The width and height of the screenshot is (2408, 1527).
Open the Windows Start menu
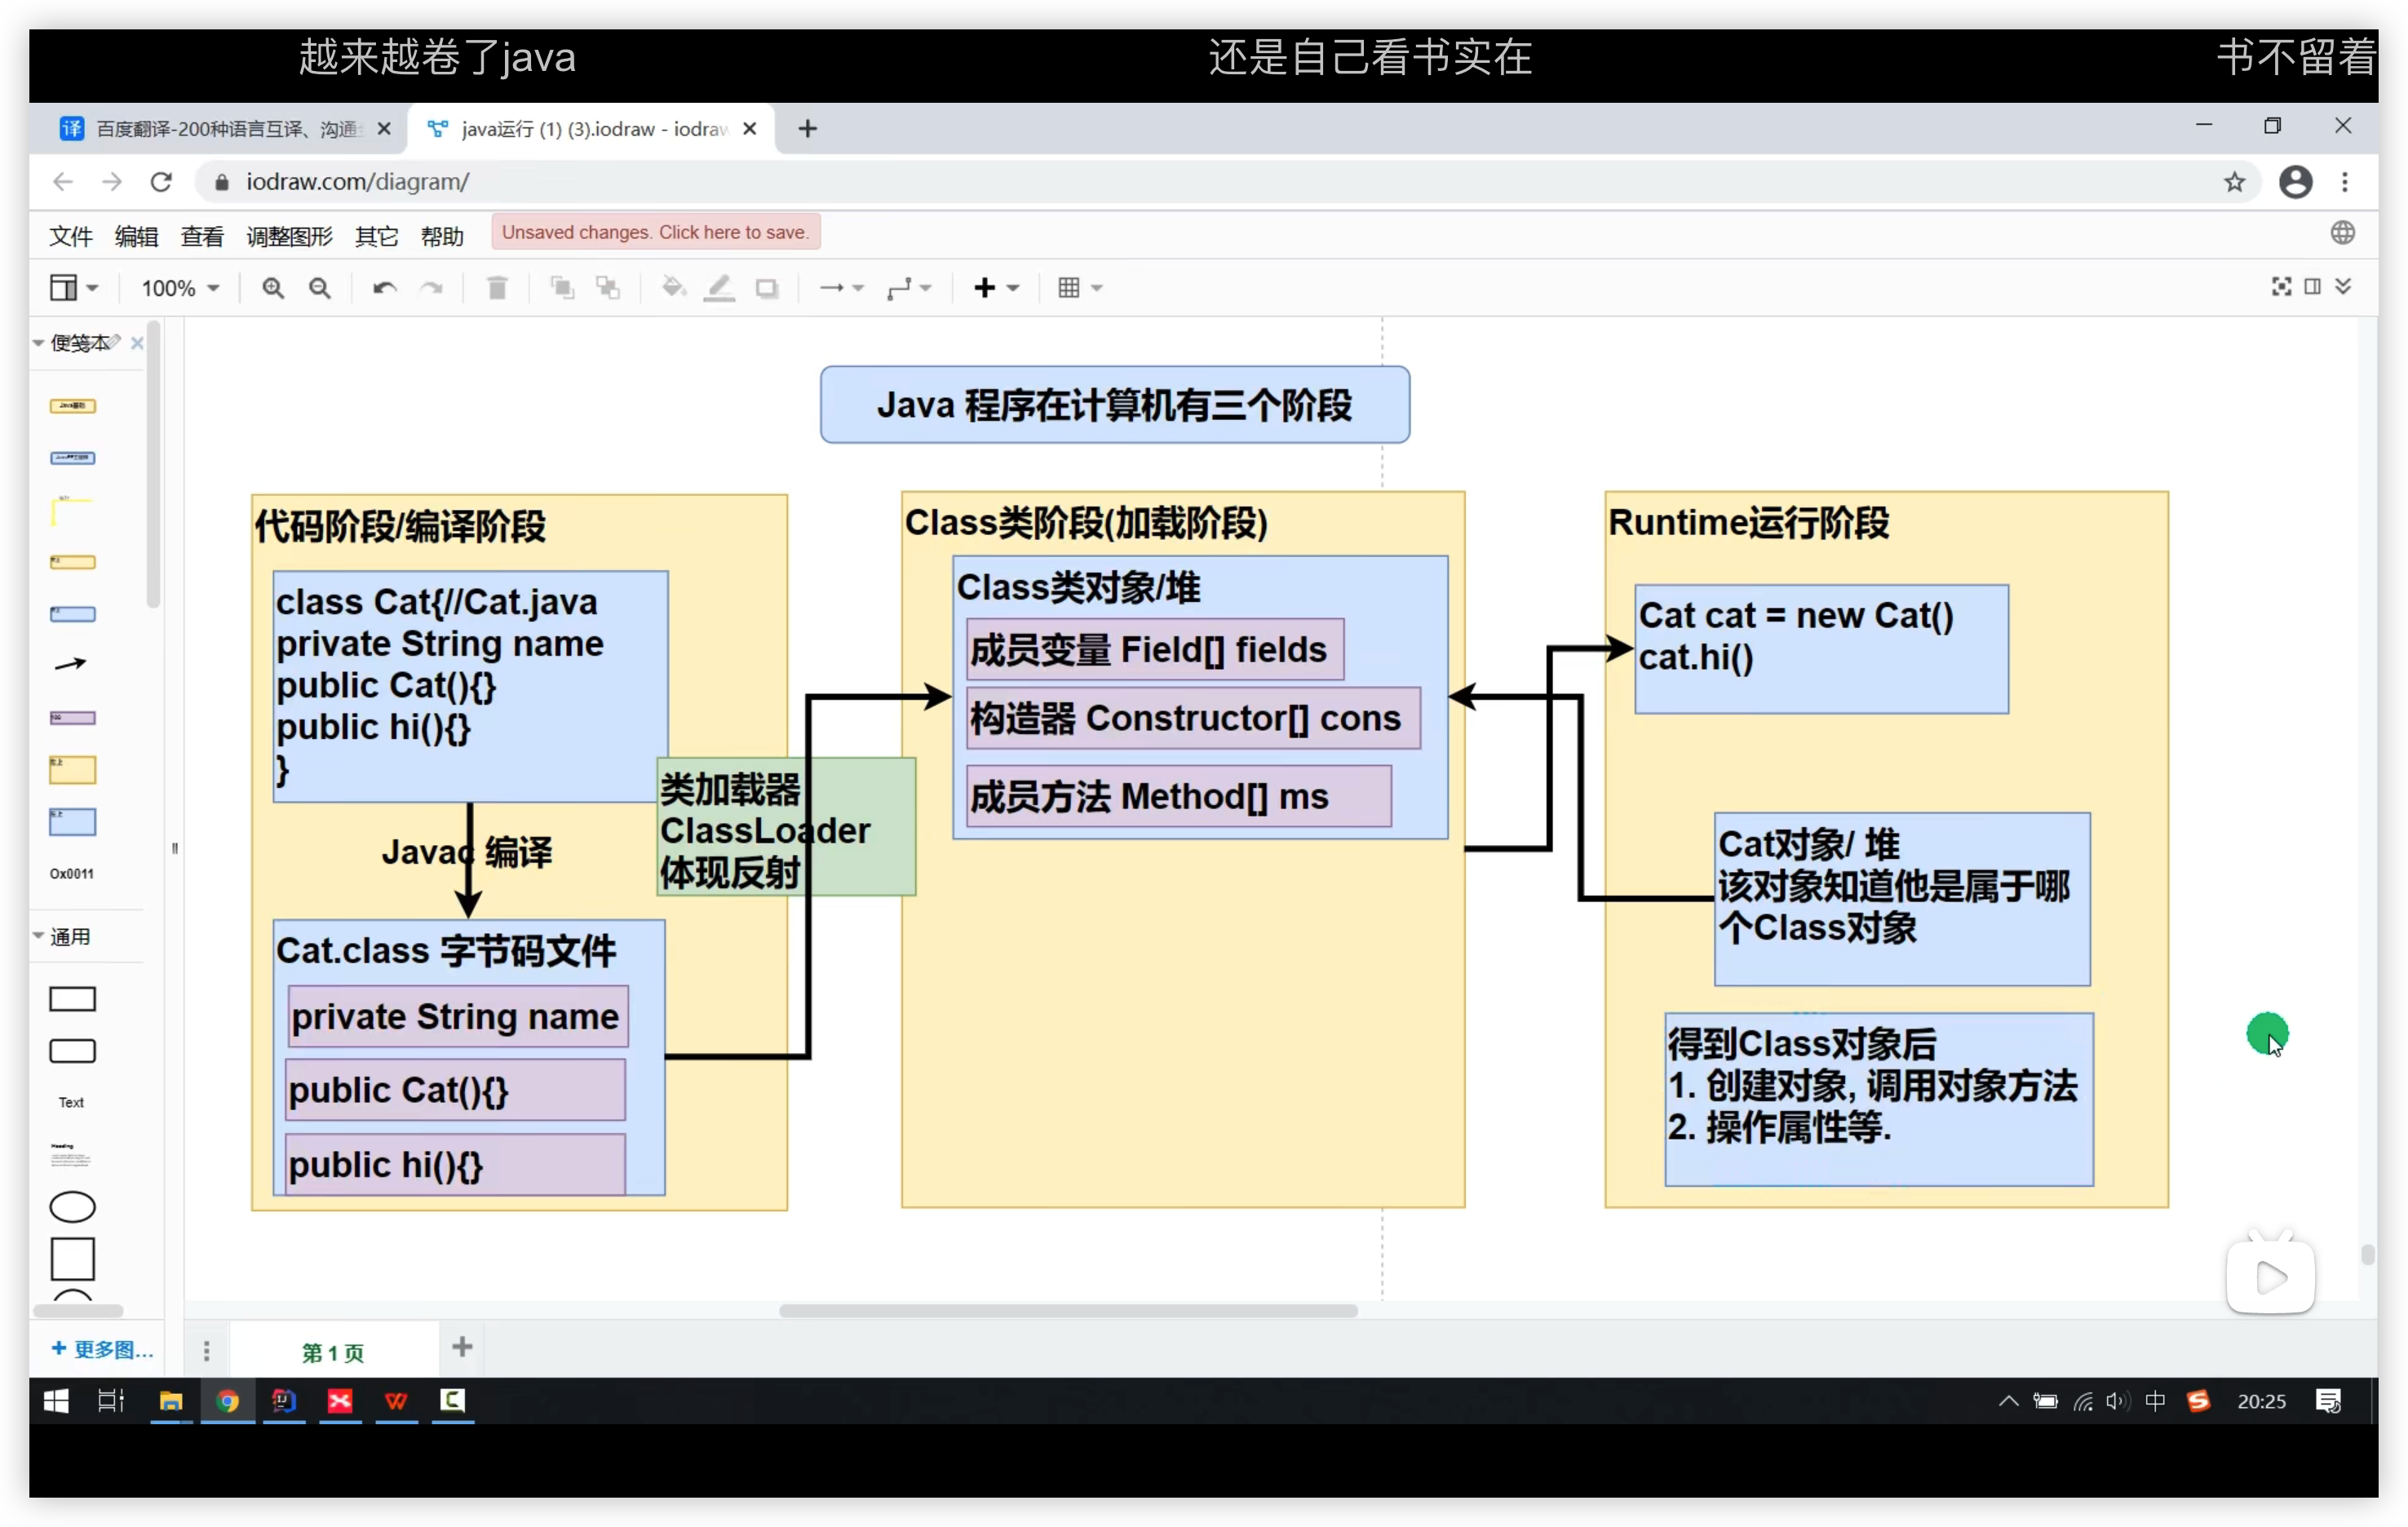click(56, 1400)
